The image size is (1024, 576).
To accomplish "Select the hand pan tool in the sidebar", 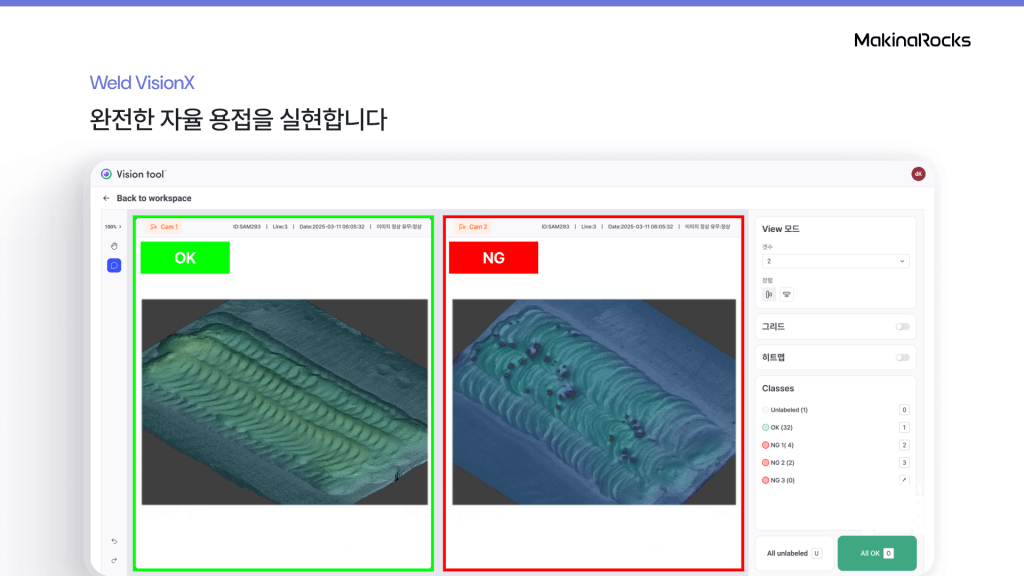I will pos(112,244).
